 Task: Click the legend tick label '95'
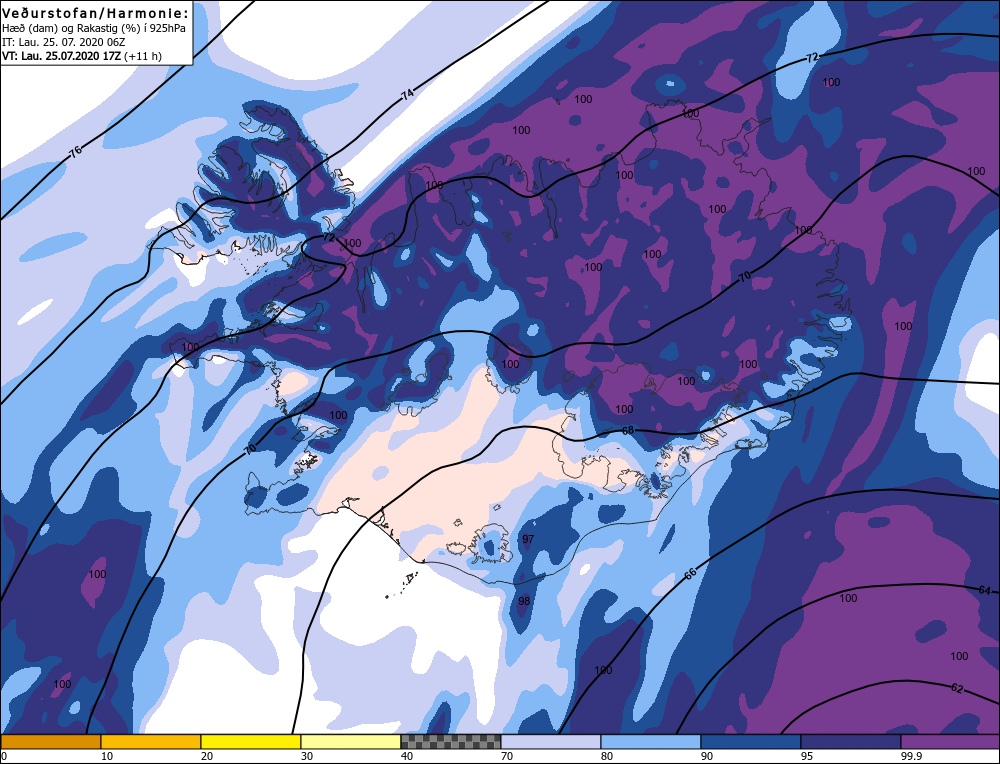(x=807, y=756)
